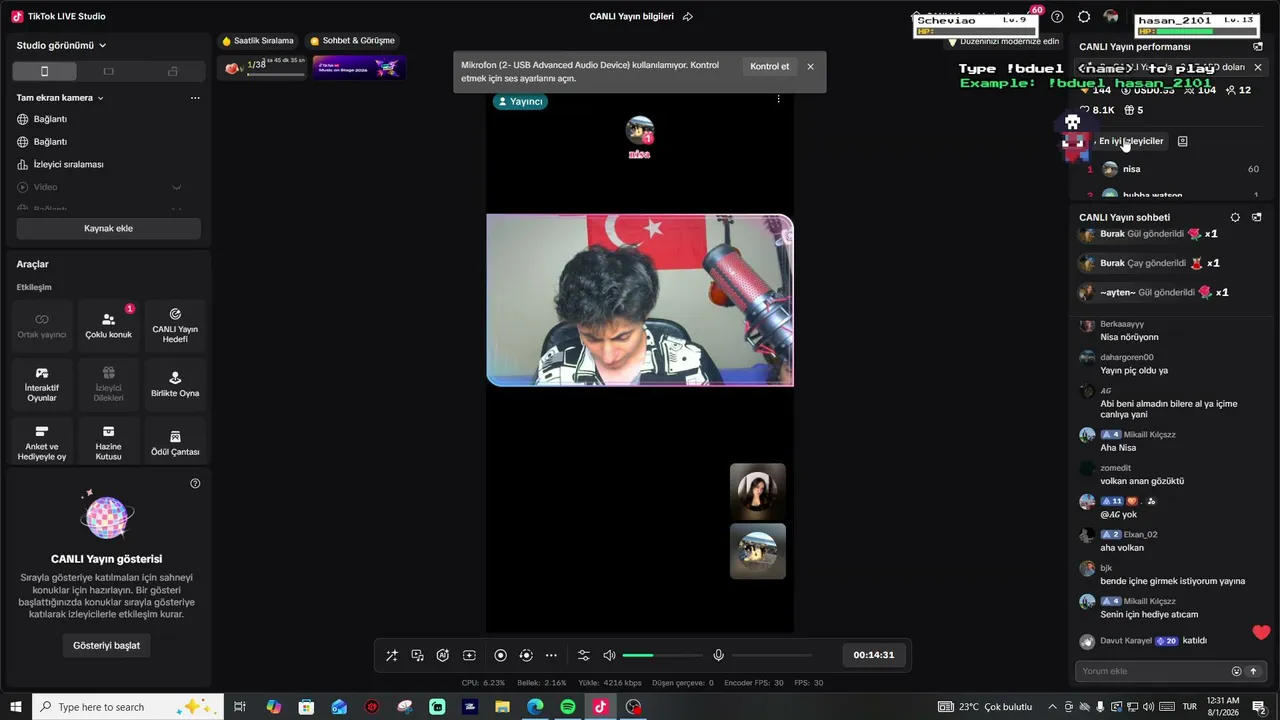The image size is (1280, 720).
Task: Open Spotify from the taskbar
Action: 568,707
